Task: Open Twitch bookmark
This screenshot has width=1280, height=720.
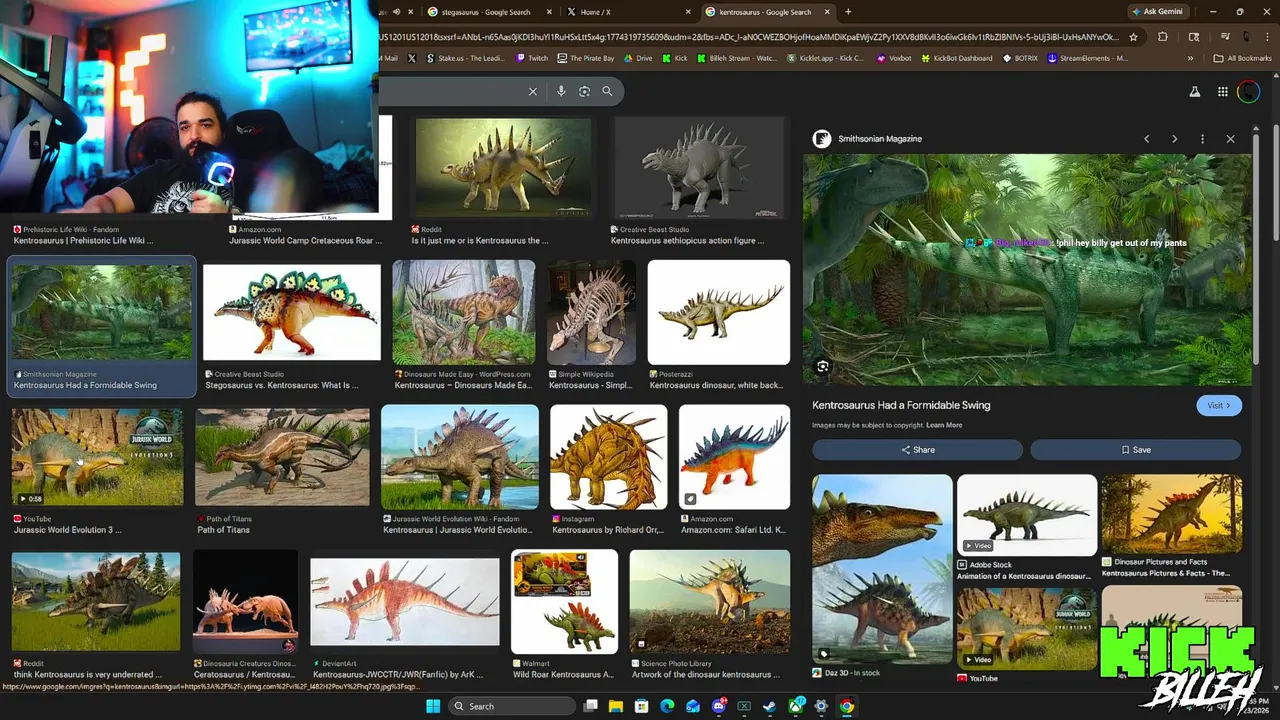Action: (x=532, y=58)
